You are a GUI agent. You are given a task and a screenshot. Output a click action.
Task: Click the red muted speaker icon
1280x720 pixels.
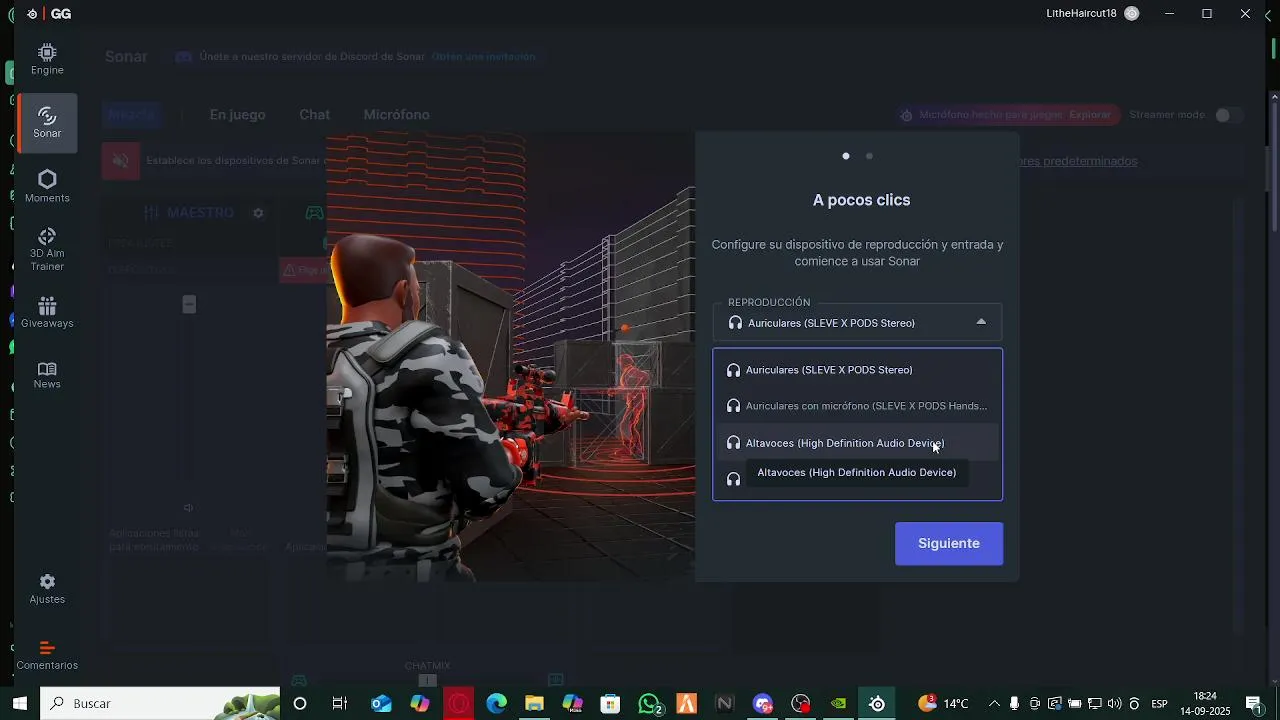pos(121,161)
